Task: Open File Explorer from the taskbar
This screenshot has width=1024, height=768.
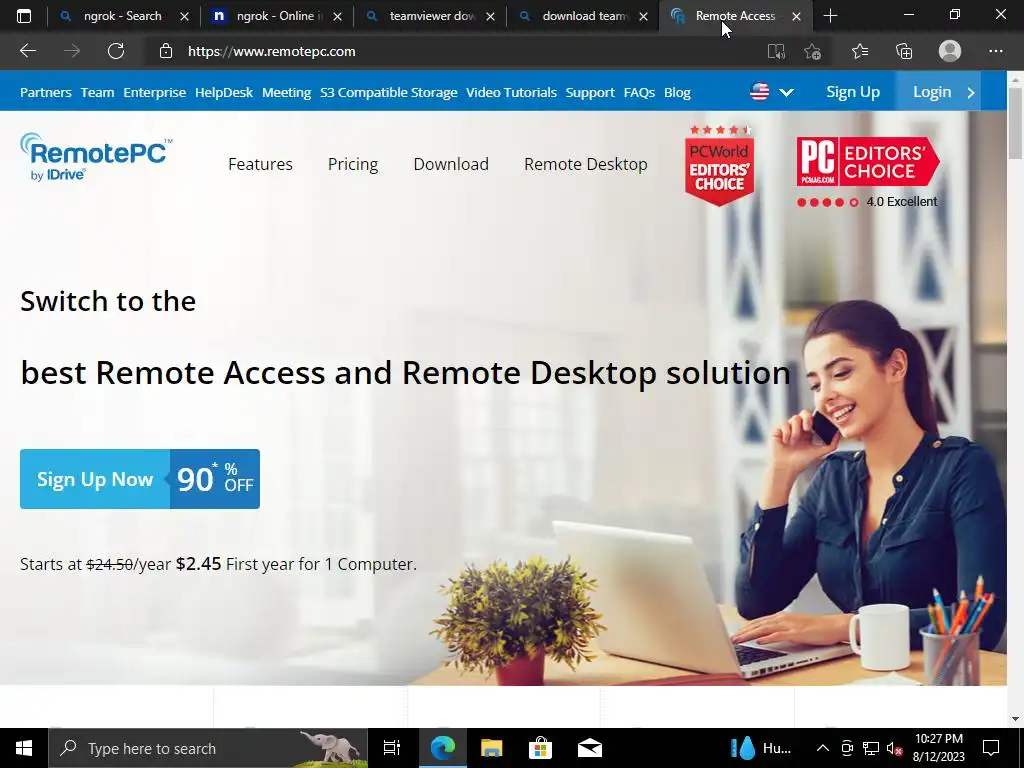Action: [491, 748]
